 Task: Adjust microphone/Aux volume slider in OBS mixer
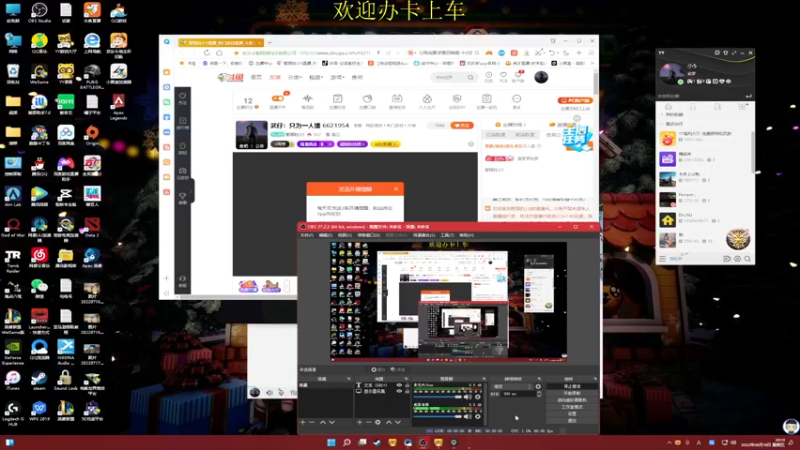point(438,396)
